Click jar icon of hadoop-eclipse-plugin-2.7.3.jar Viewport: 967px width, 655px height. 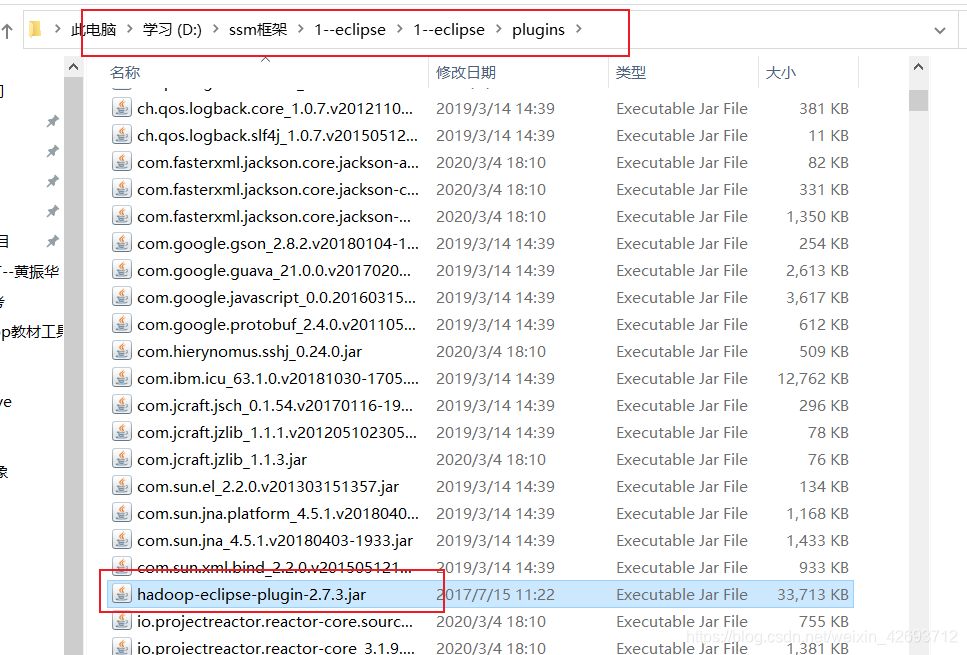click(x=121, y=594)
